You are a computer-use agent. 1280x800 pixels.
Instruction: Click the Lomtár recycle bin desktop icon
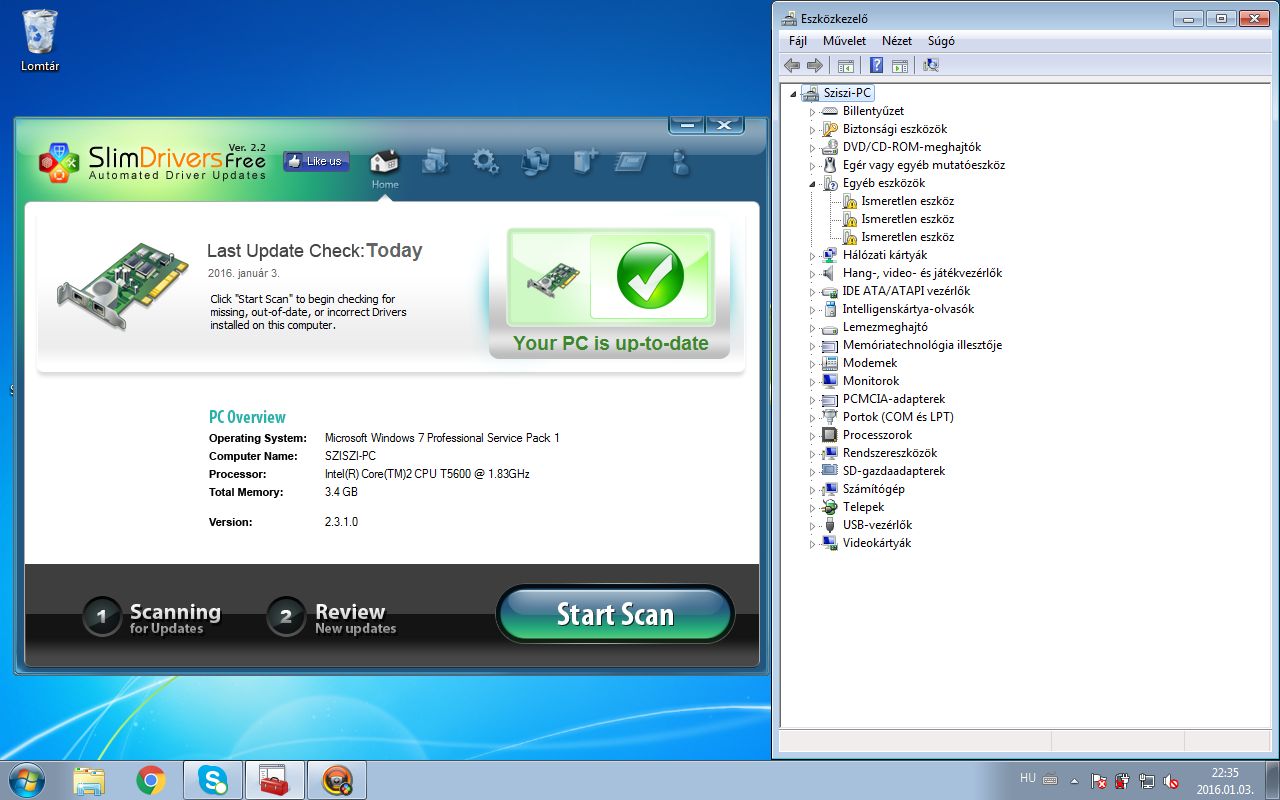coord(40,41)
